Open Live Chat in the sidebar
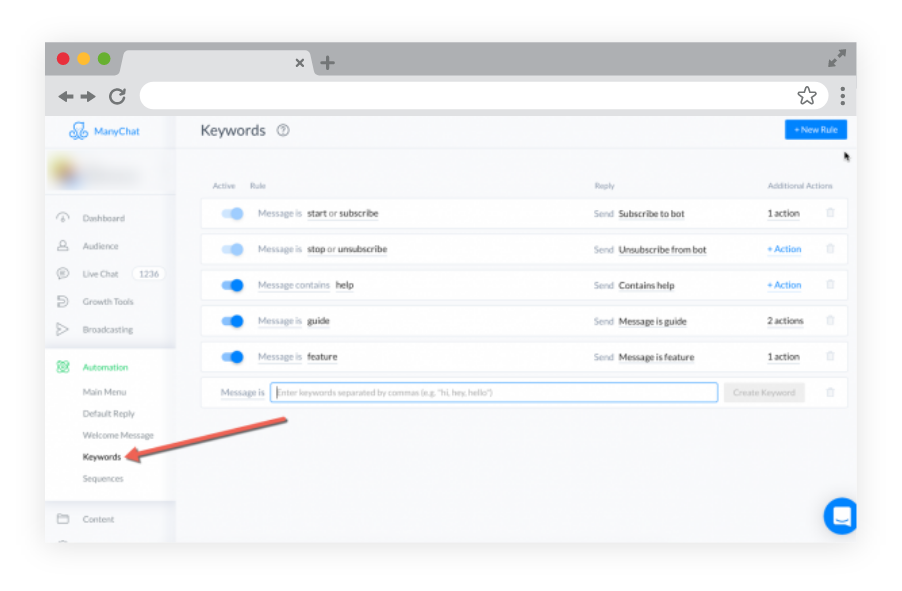The image size is (902, 591). point(100,274)
